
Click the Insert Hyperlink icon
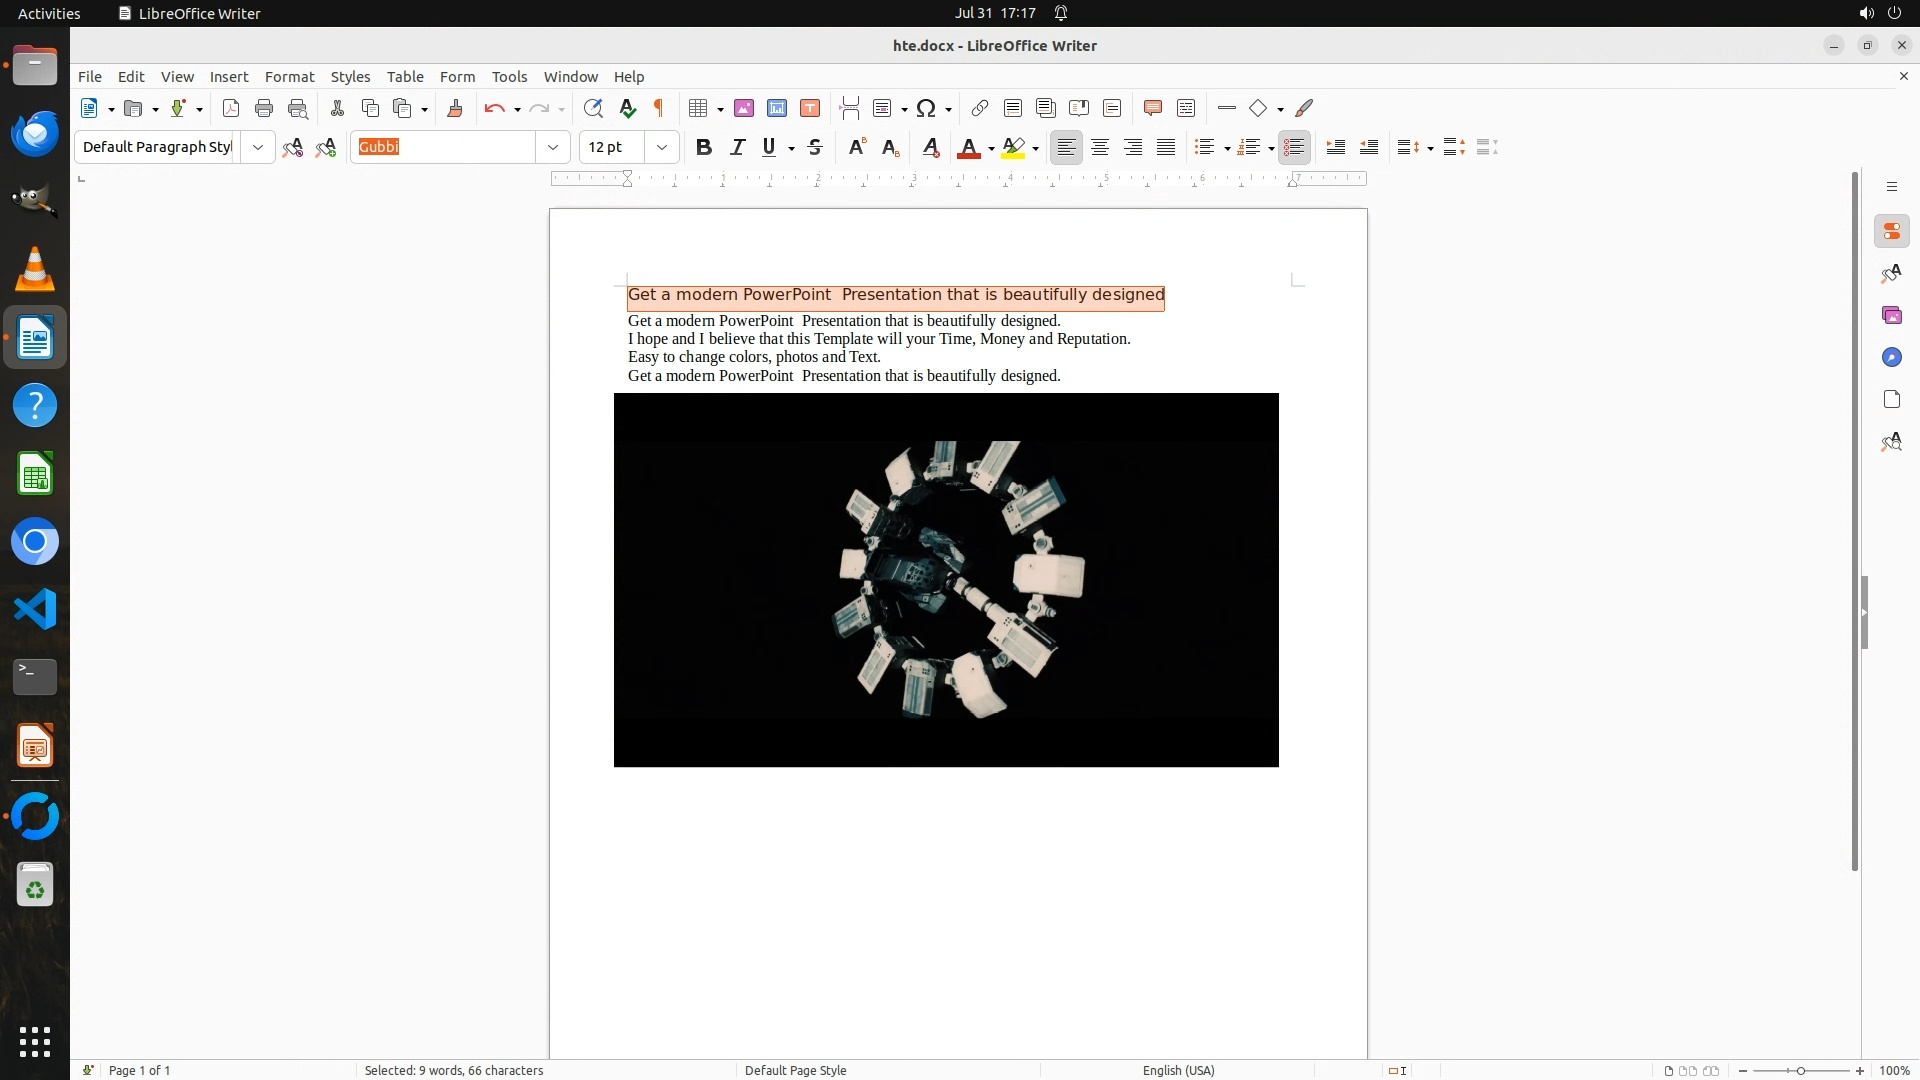[980, 108]
